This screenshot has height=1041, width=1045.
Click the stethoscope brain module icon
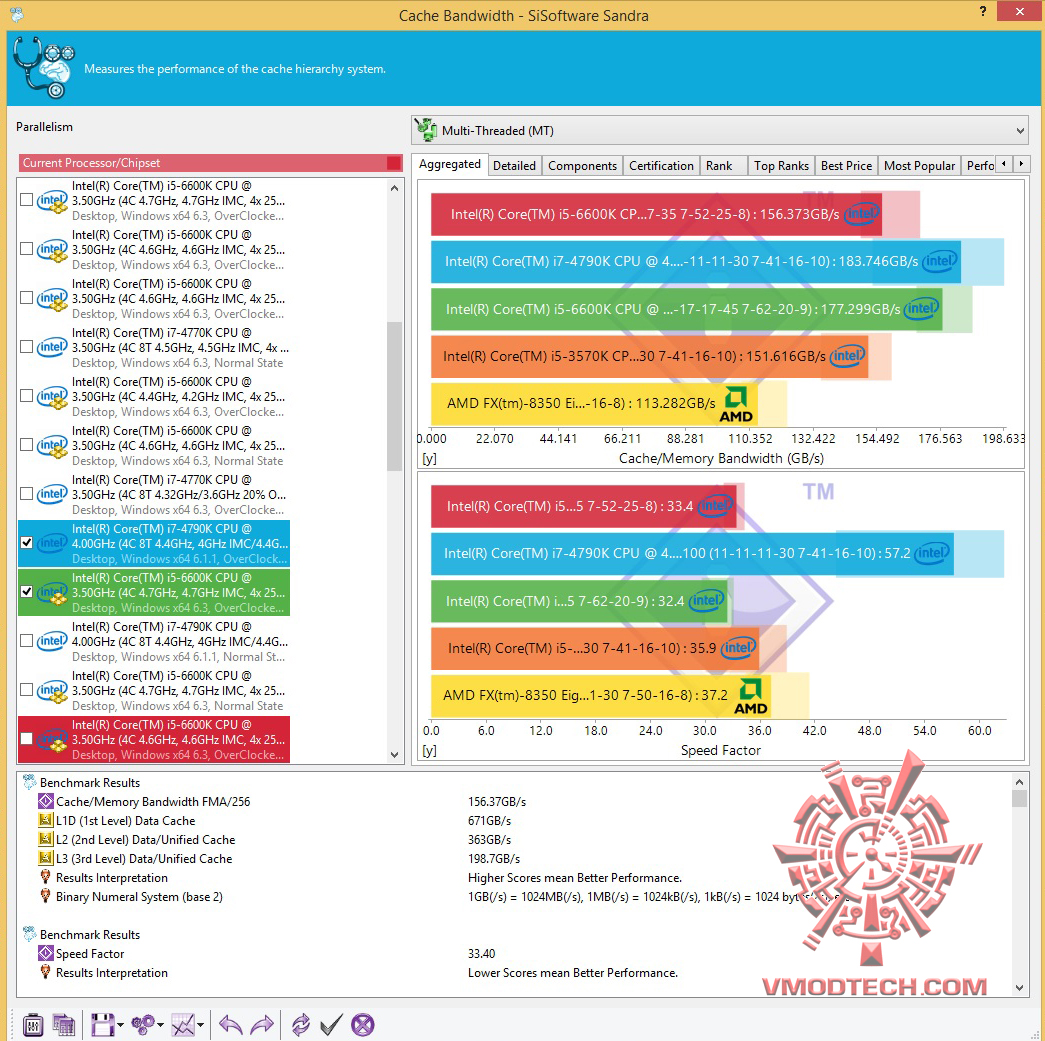[x=43, y=67]
